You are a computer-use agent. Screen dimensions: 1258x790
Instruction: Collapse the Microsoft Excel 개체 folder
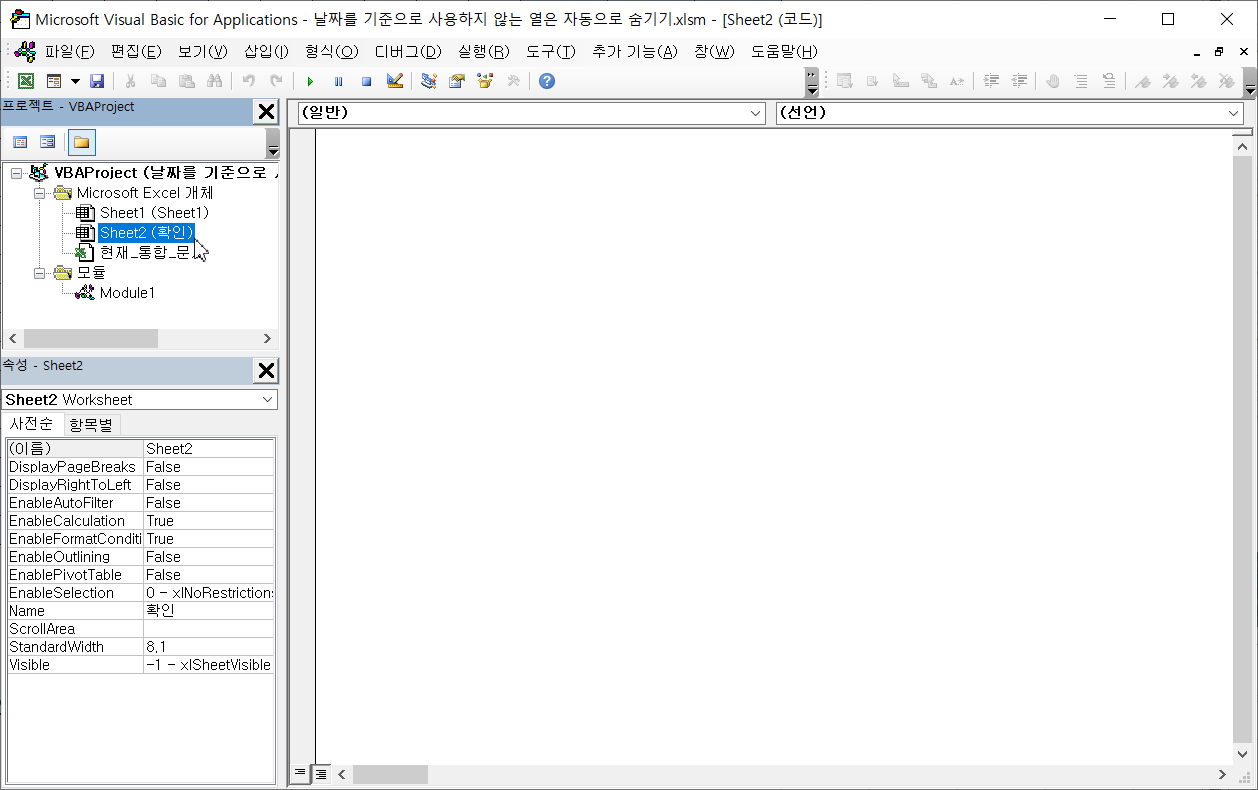(39, 193)
